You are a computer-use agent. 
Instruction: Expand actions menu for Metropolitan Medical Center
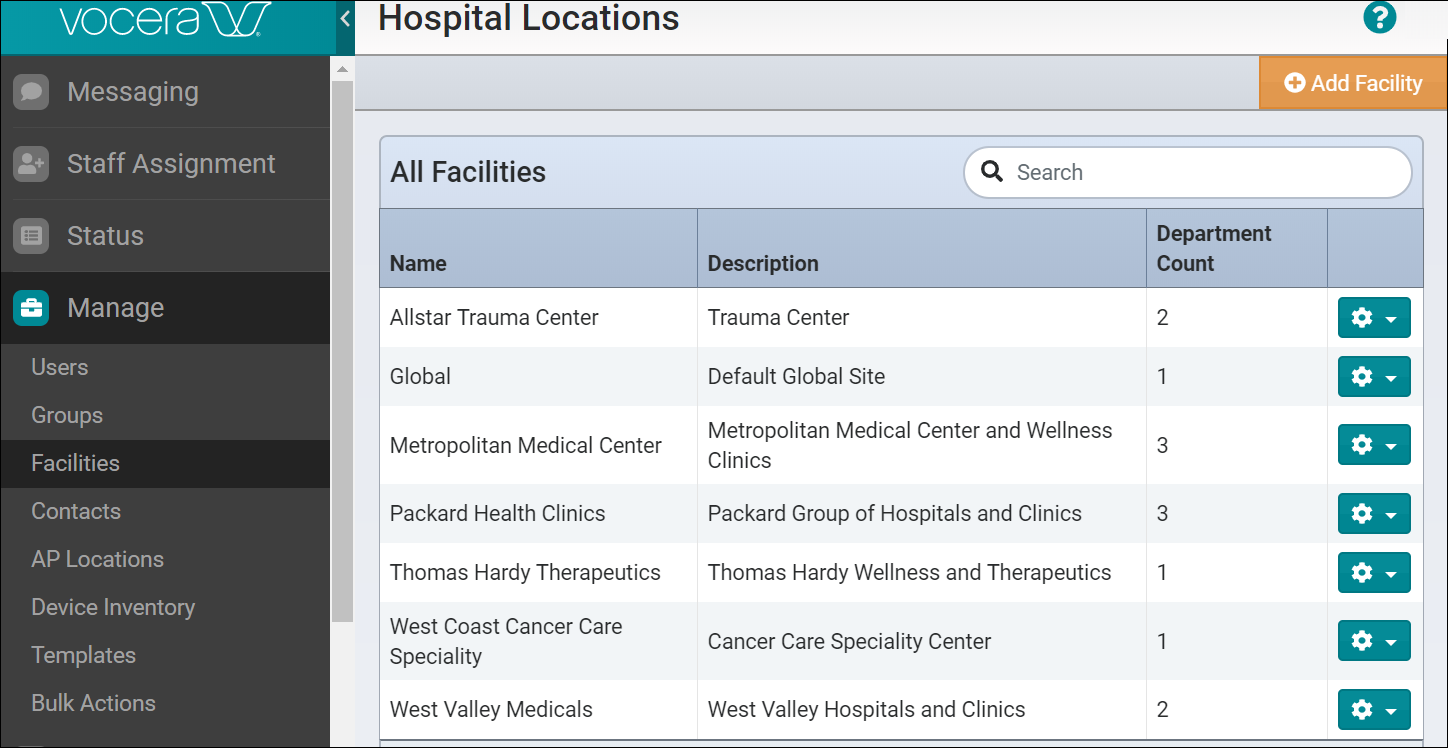click(x=1374, y=445)
